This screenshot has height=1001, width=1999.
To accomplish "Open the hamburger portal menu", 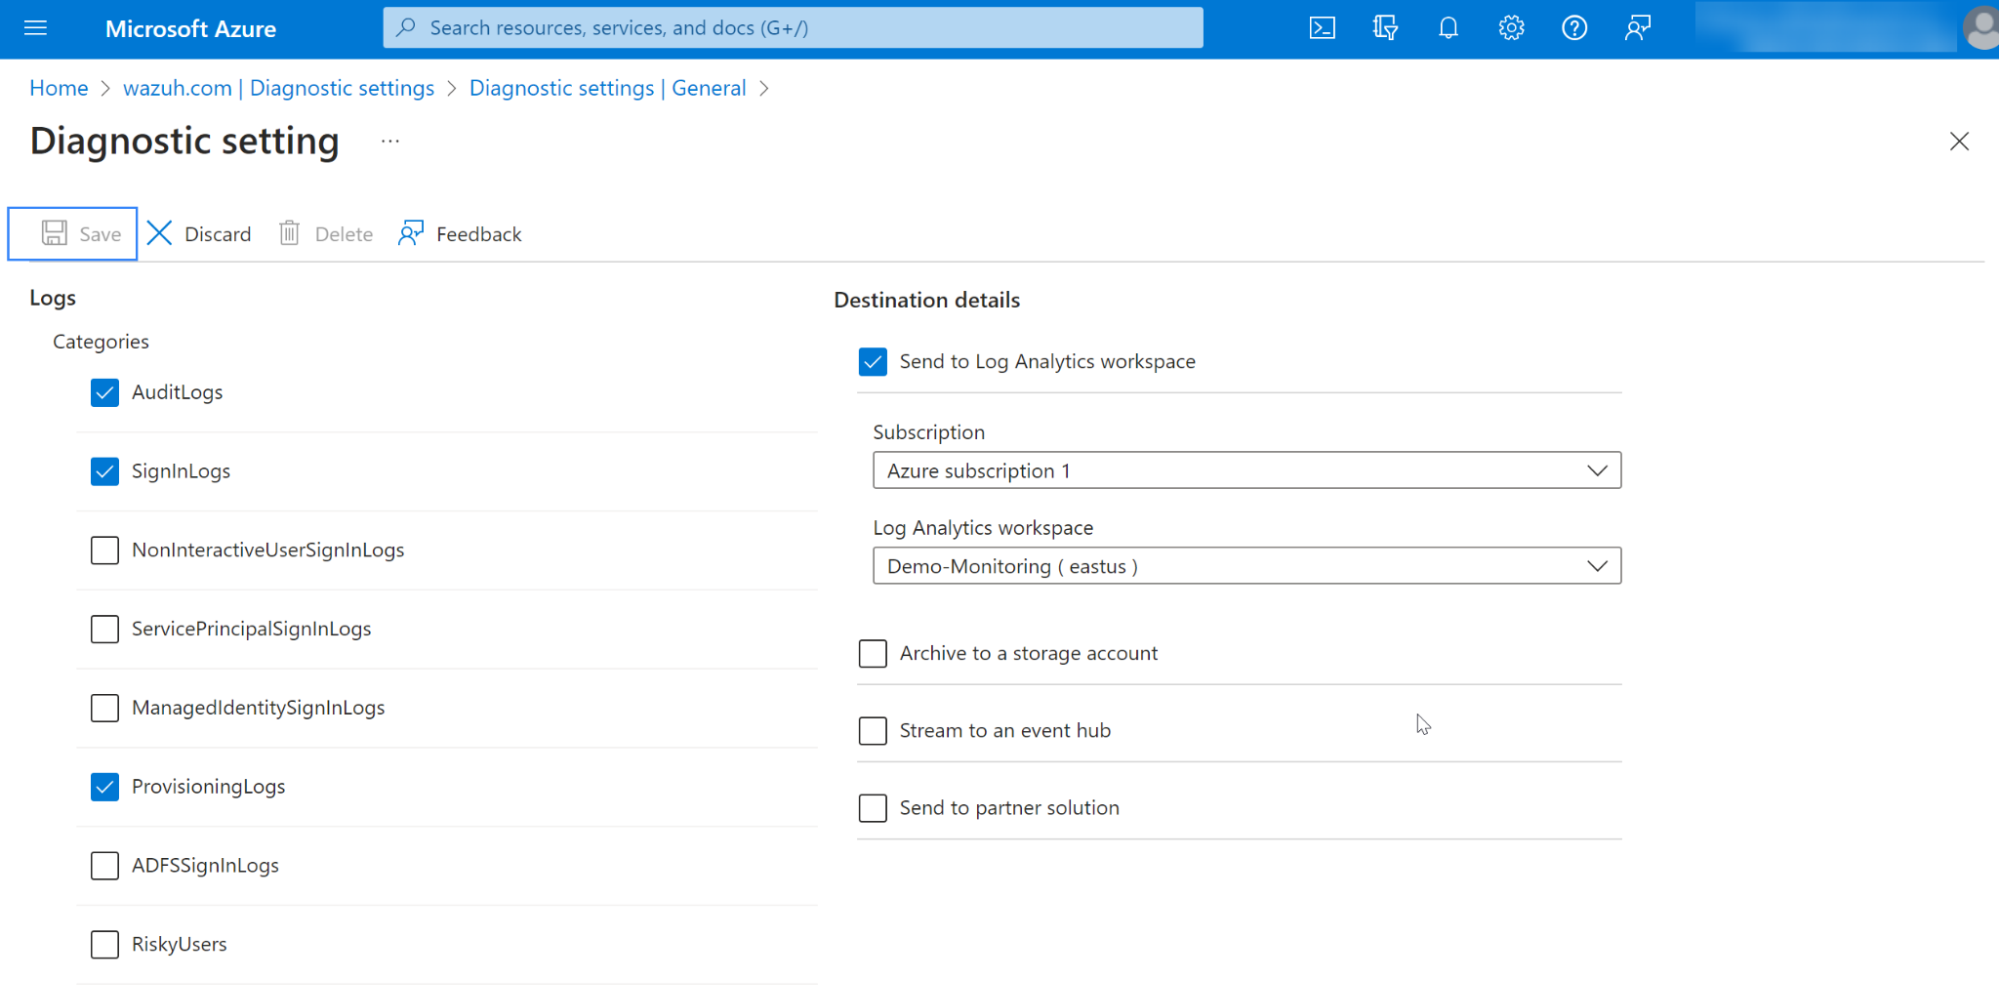I will tap(36, 28).
